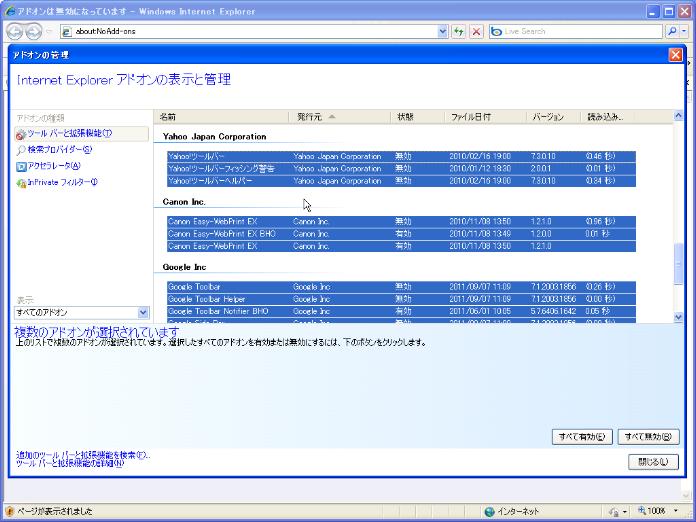Select 検索プロバイダー add-on type
The image size is (696, 522).
[x=59, y=150]
